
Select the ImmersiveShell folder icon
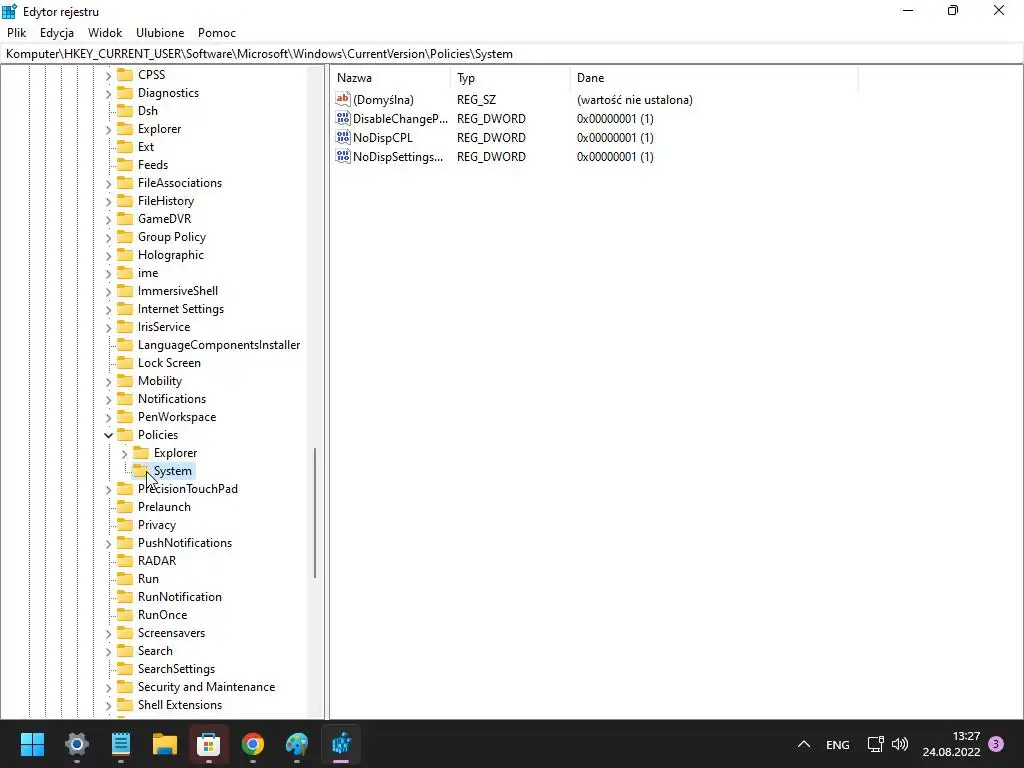tap(125, 291)
